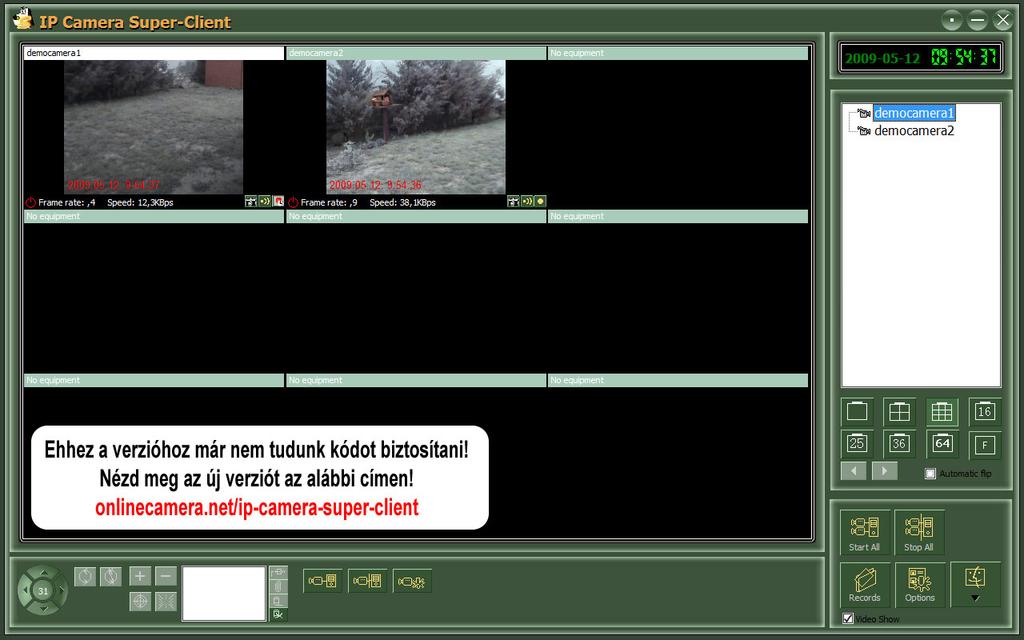Pan the camera left with the PTZ arrow
1024x640 pixels.
pos(25,591)
